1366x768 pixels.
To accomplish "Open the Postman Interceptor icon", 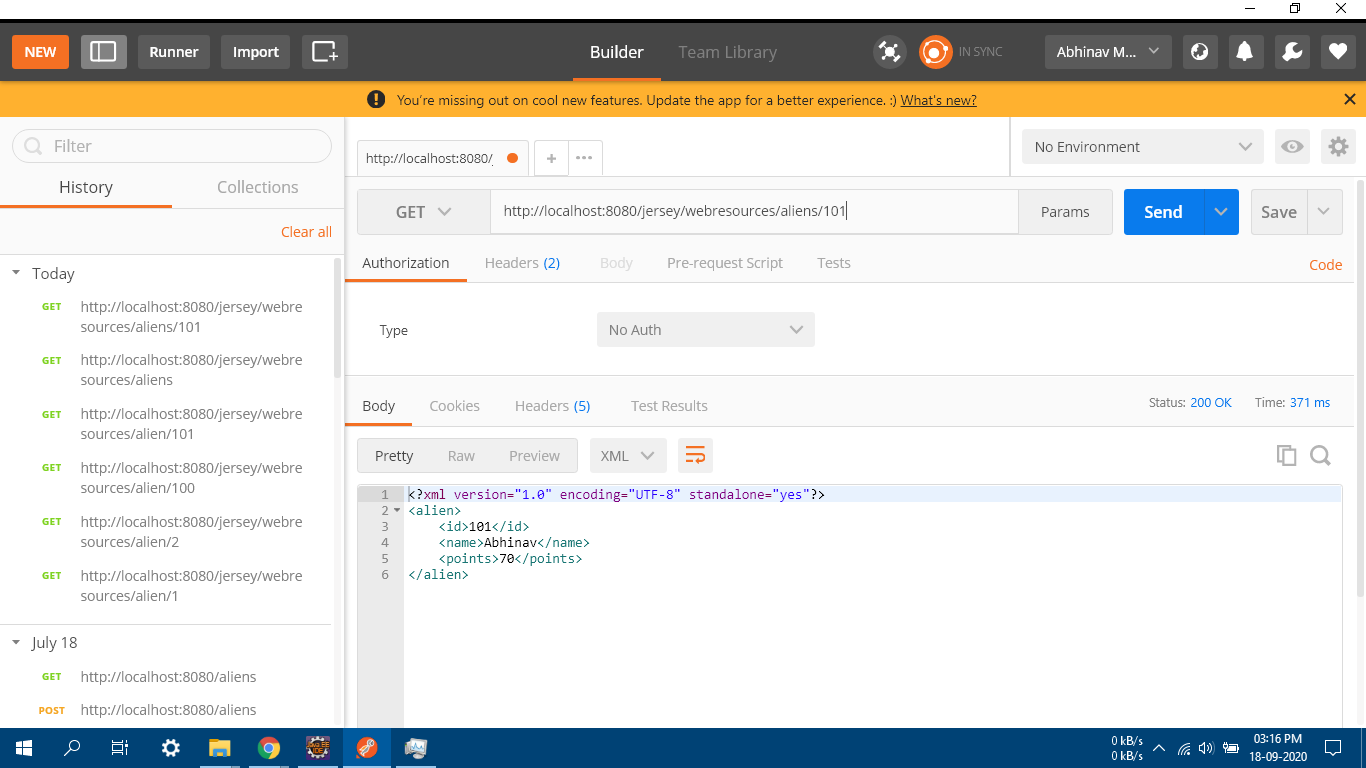I will pyautogui.click(x=889, y=51).
